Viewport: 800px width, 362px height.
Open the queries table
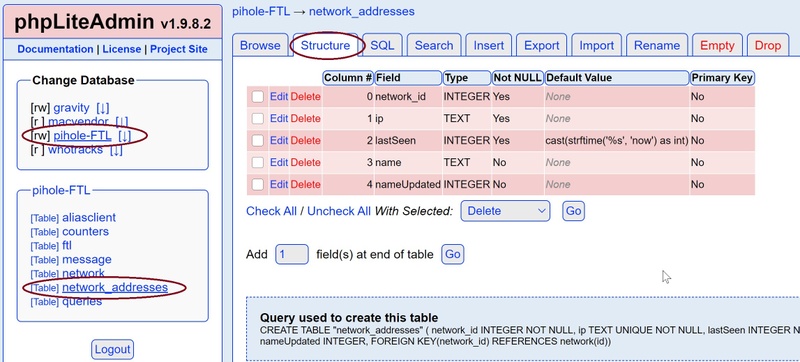(x=82, y=301)
